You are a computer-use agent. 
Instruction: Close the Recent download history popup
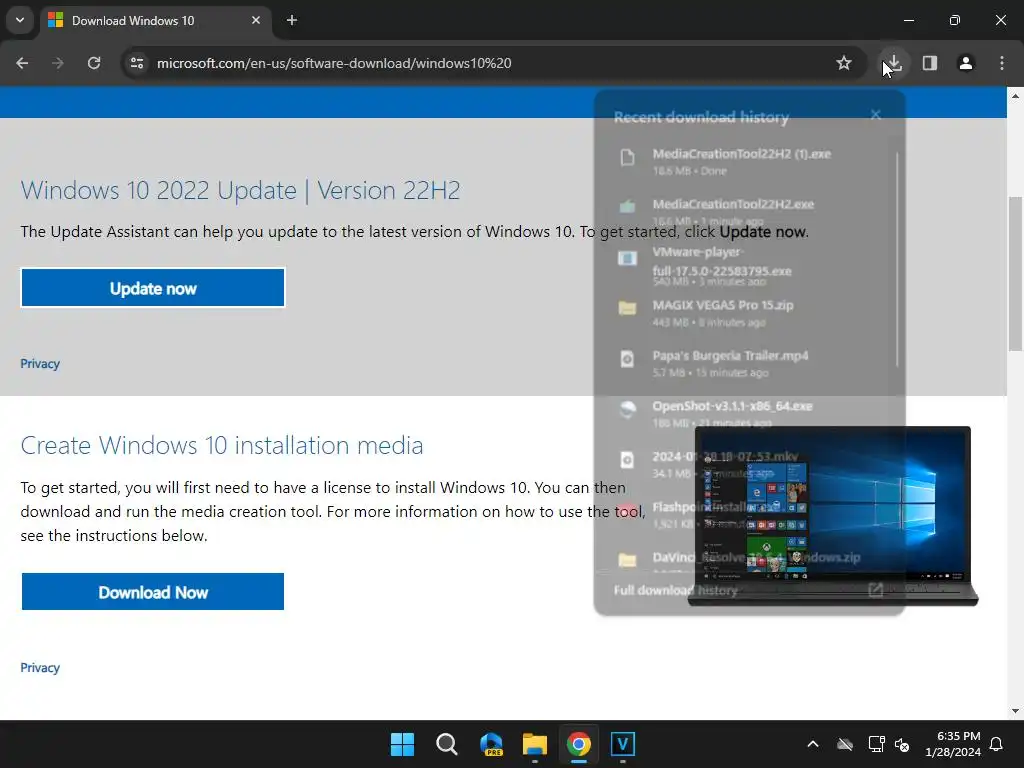pyautogui.click(x=876, y=115)
